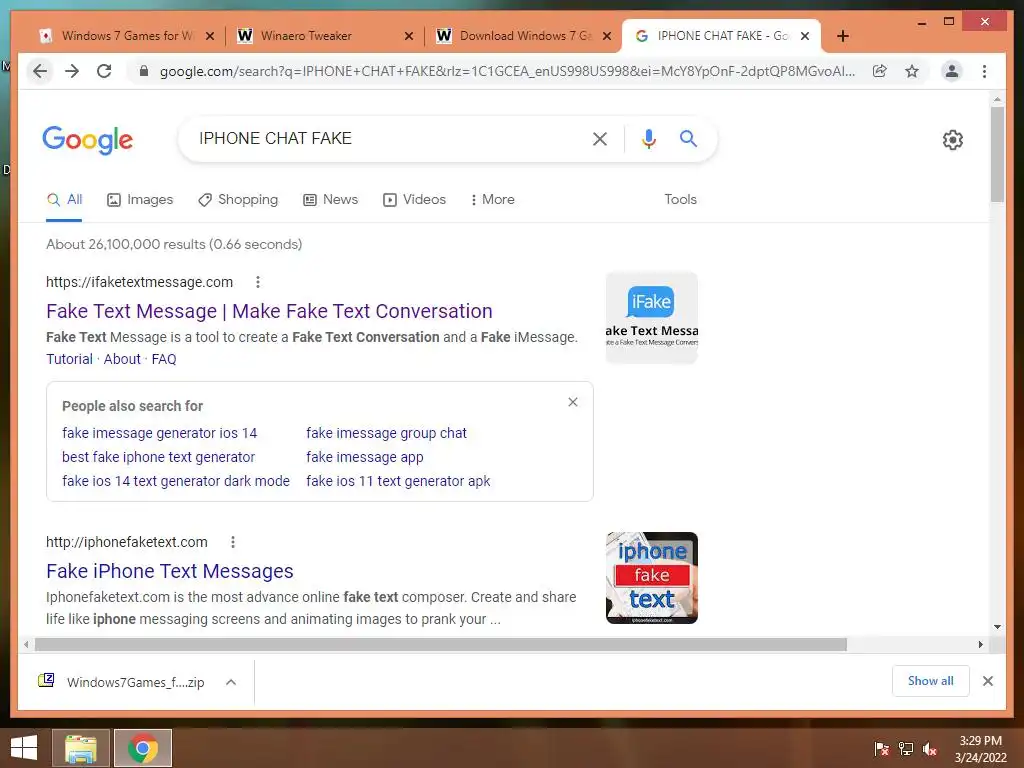
Task: Search fake imessage app
Action: (364, 457)
